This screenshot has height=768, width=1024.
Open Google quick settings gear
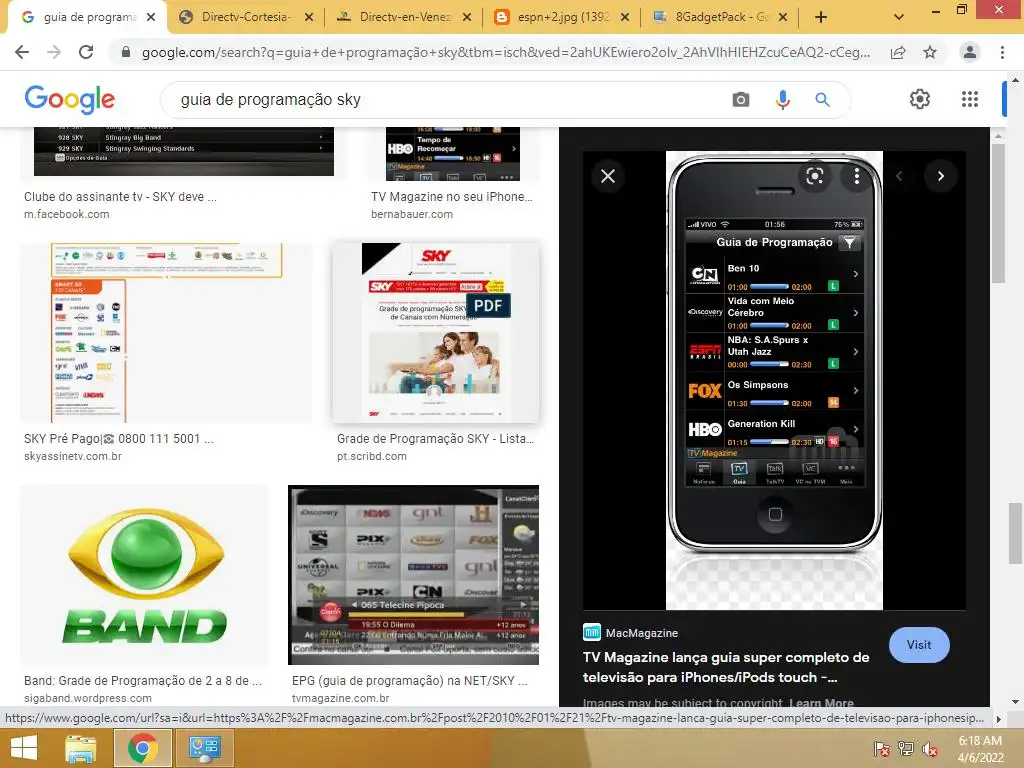(920, 99)
